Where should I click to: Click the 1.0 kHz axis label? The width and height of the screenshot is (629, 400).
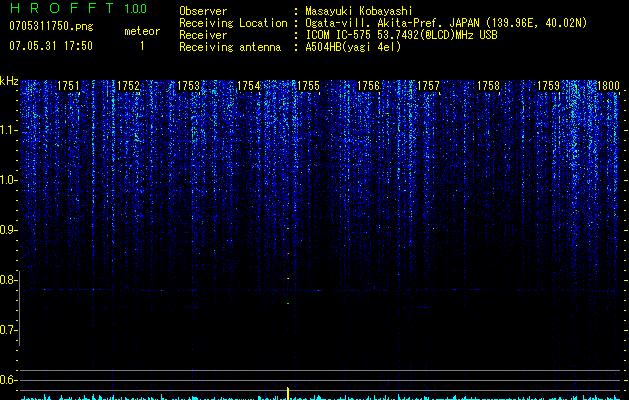(x=9, y=180)
